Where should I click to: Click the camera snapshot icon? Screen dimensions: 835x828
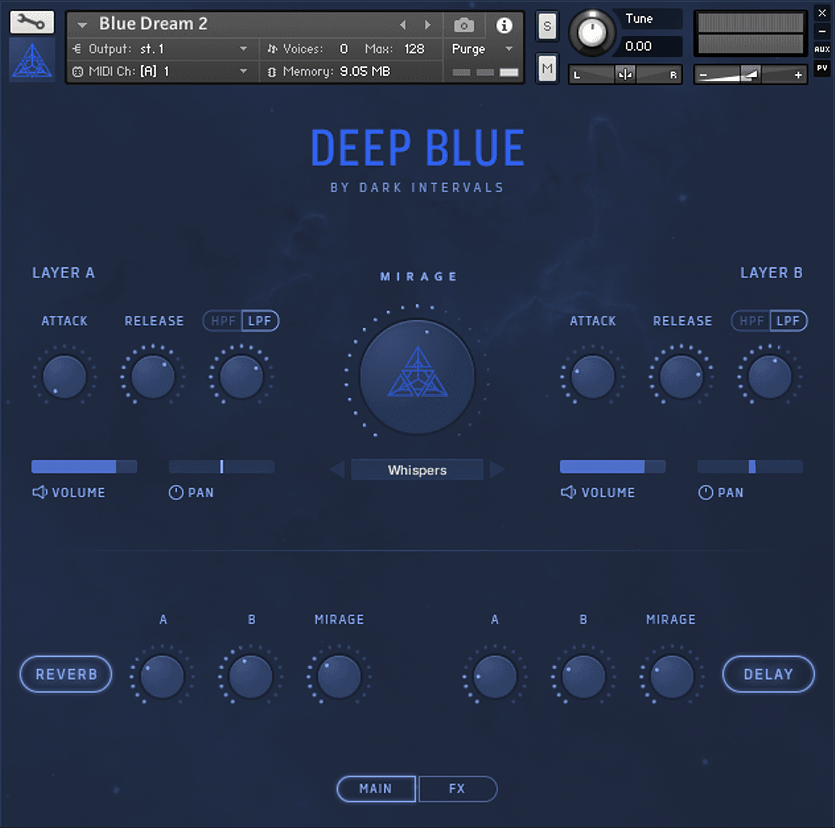click(464, 25)
